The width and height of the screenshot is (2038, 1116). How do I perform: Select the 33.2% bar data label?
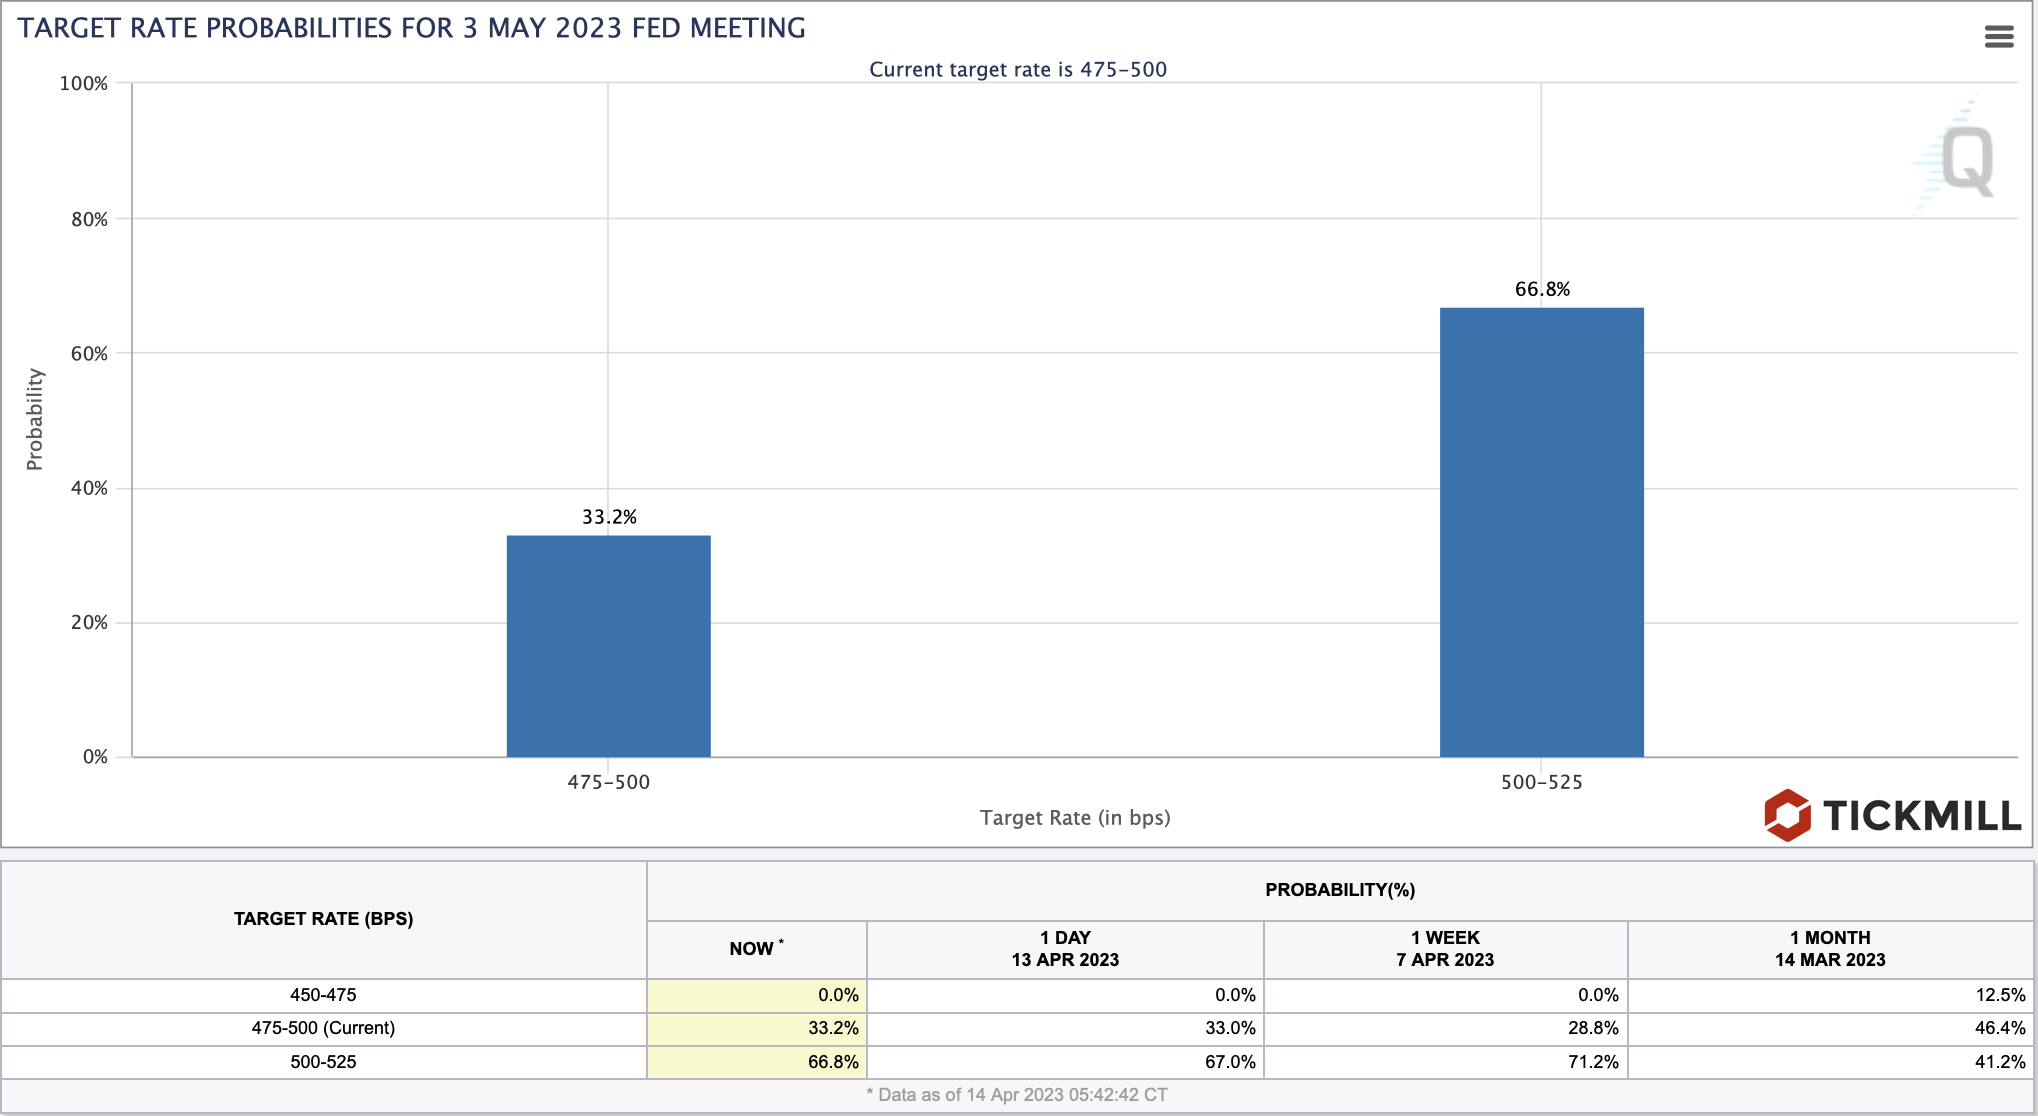[x=609, y=517]
